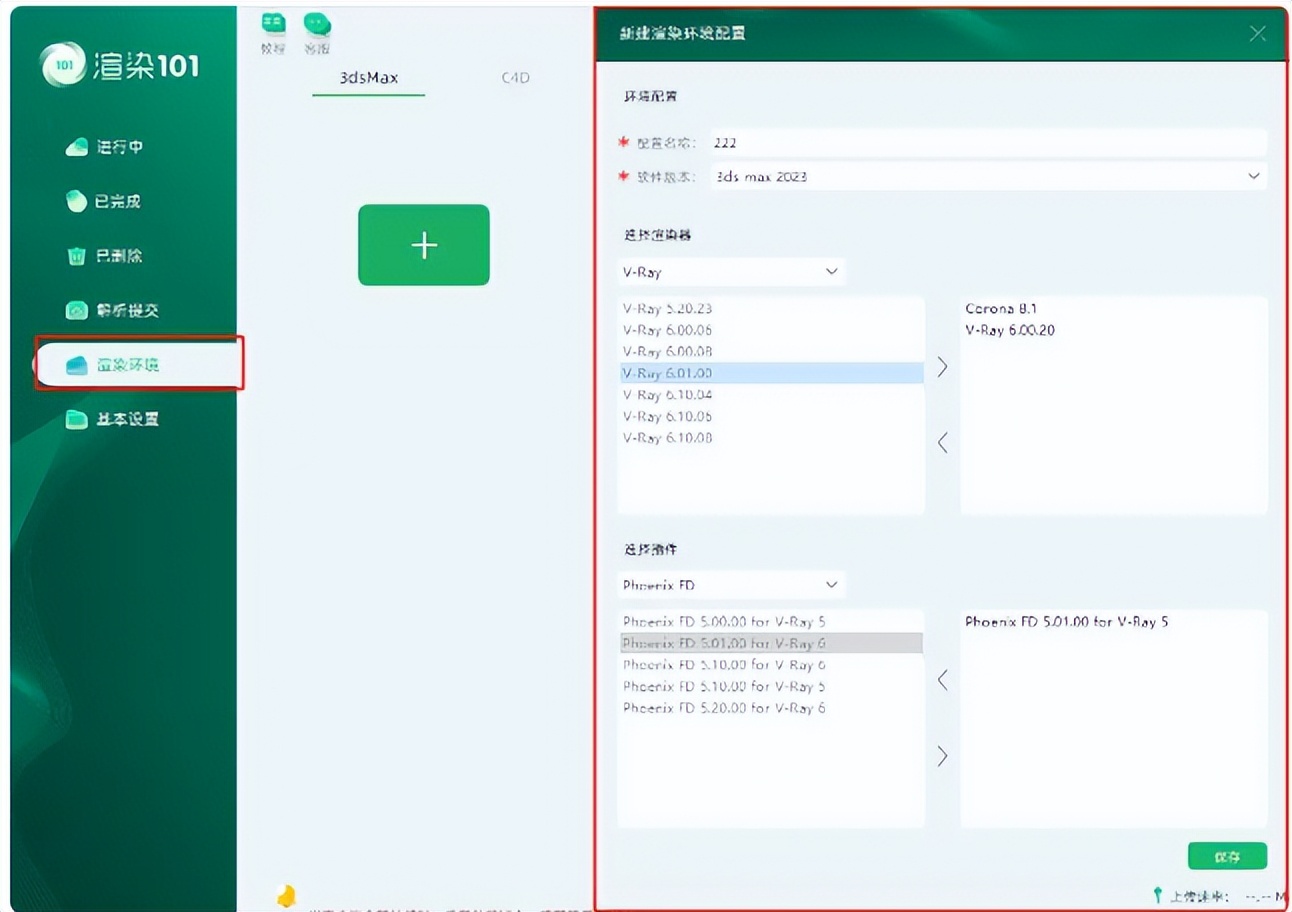Choose V-Ray 6.10.08 in the renderer list
Viewport: 1292px width, 912px height.
[771, 438]
